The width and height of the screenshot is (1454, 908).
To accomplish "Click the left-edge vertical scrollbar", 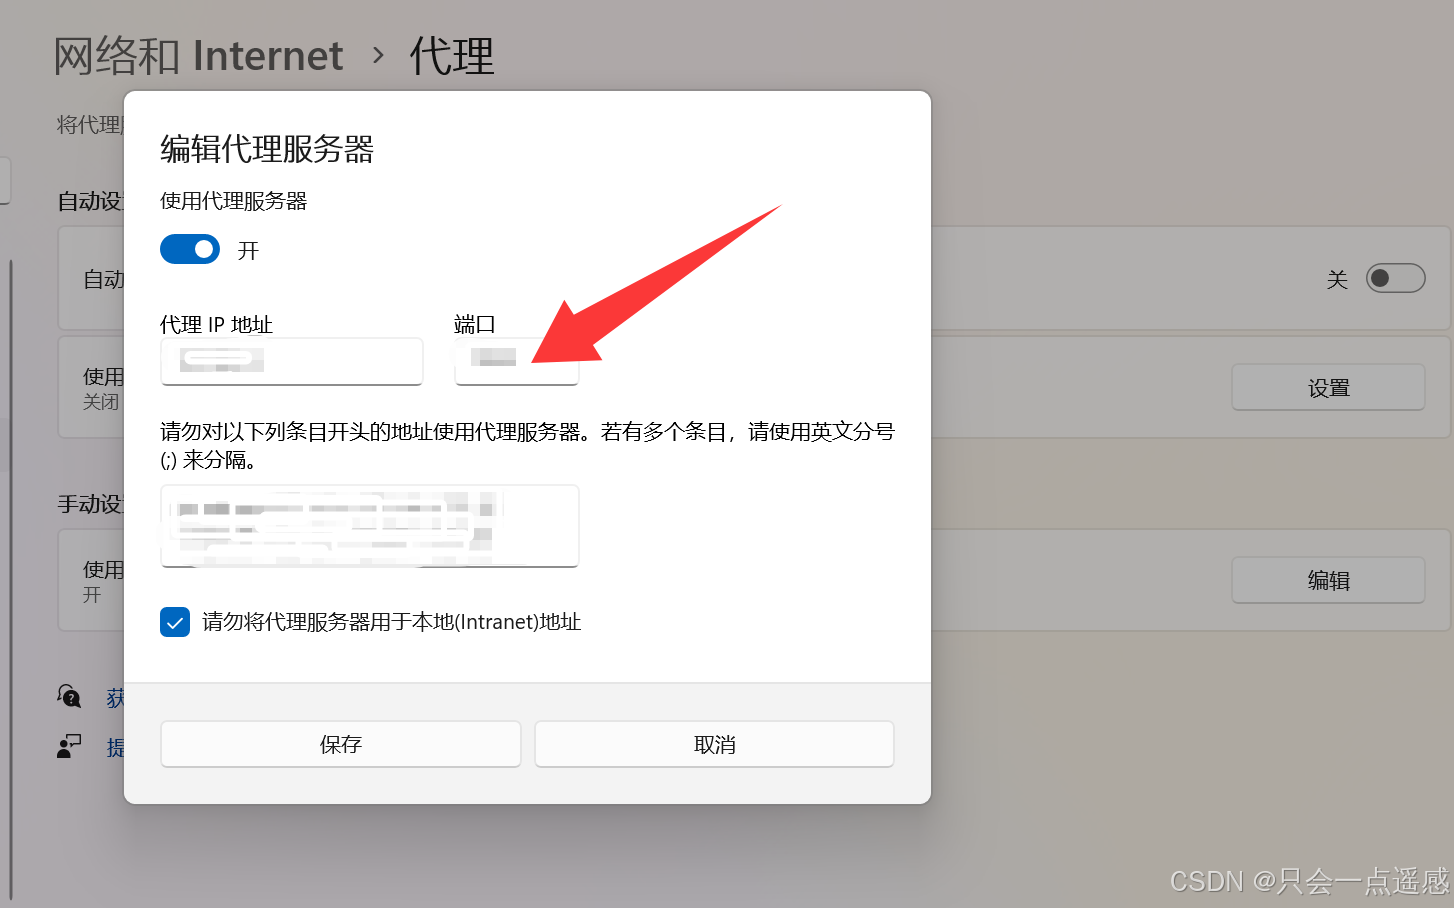I will [x=10, y=580].
